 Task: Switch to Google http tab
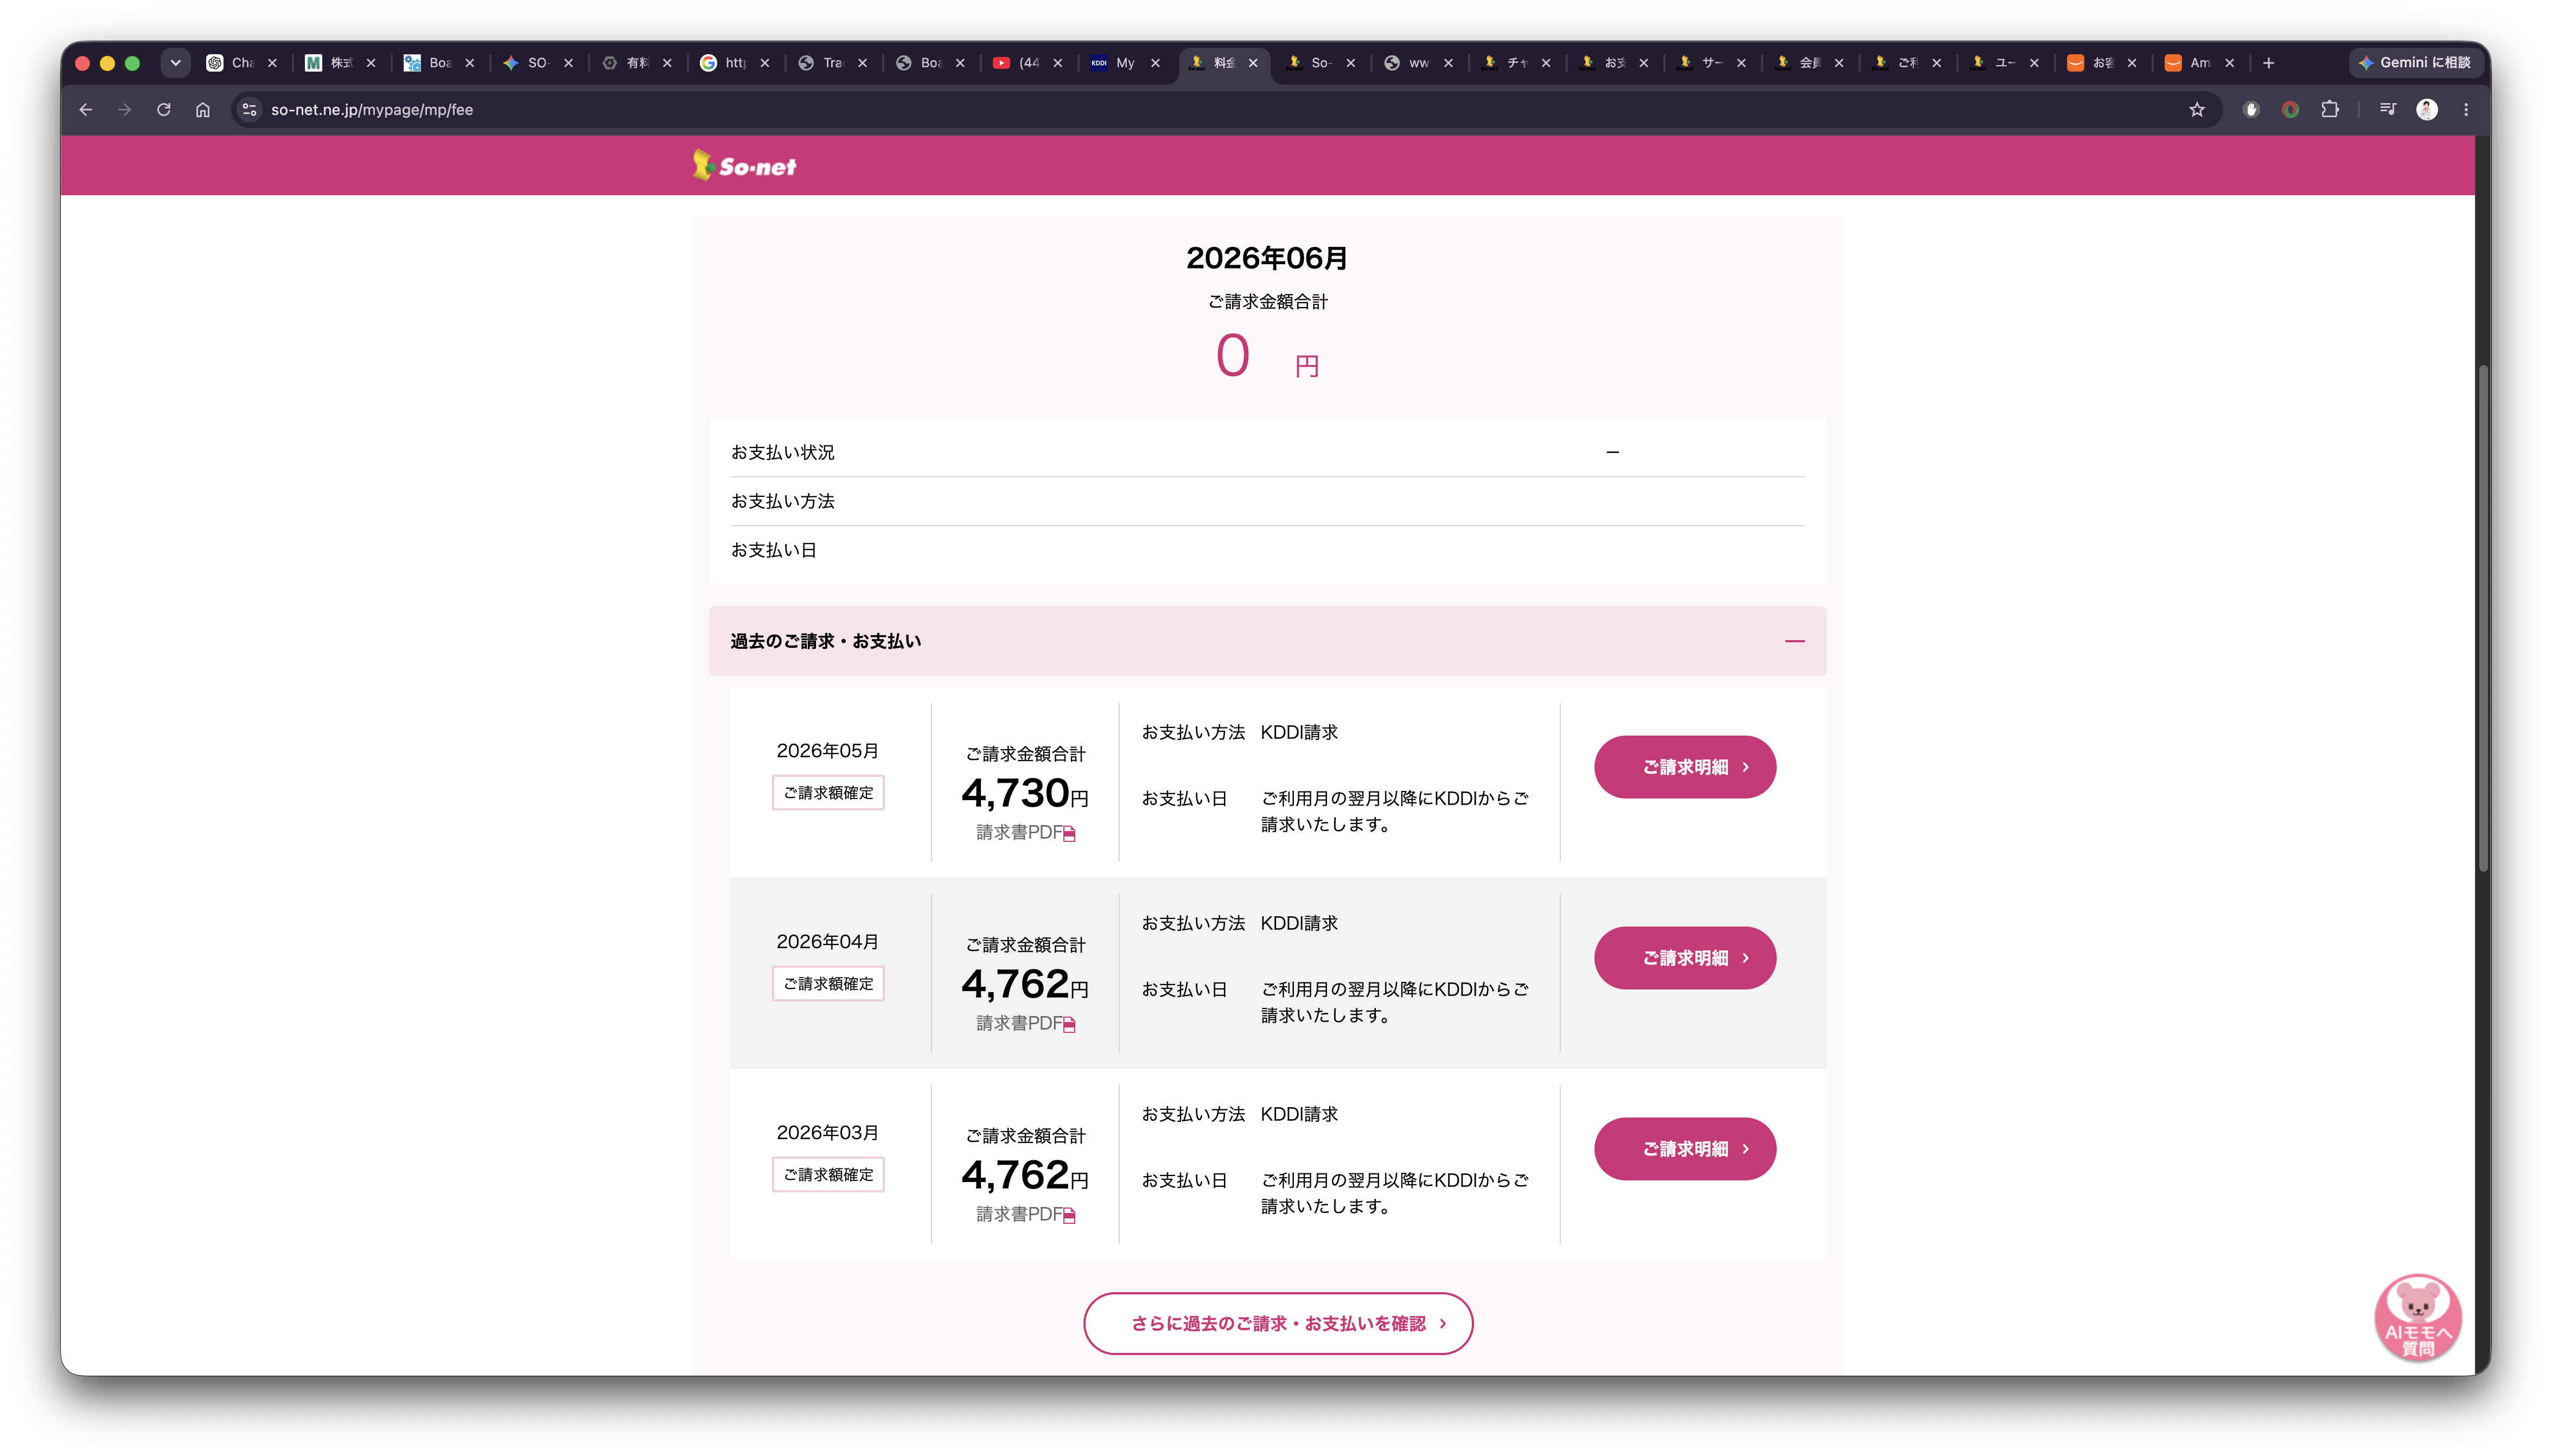pos(725,63)
